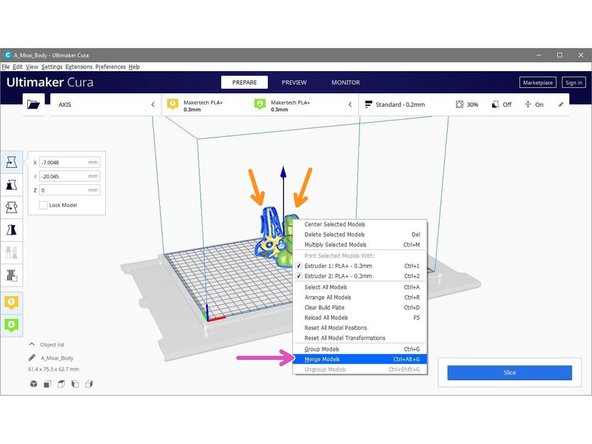Select Center Selected Models

[360, 224]
